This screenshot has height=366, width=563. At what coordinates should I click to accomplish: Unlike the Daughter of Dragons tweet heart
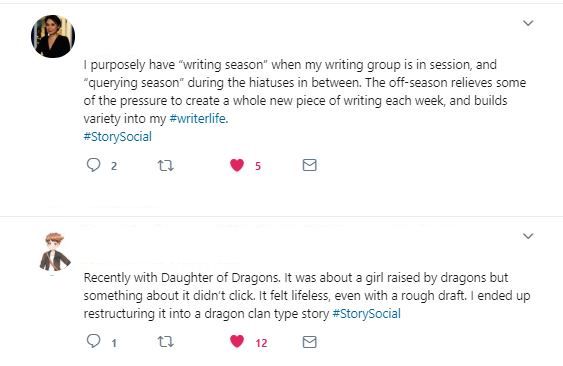click(x=237, y=341)
